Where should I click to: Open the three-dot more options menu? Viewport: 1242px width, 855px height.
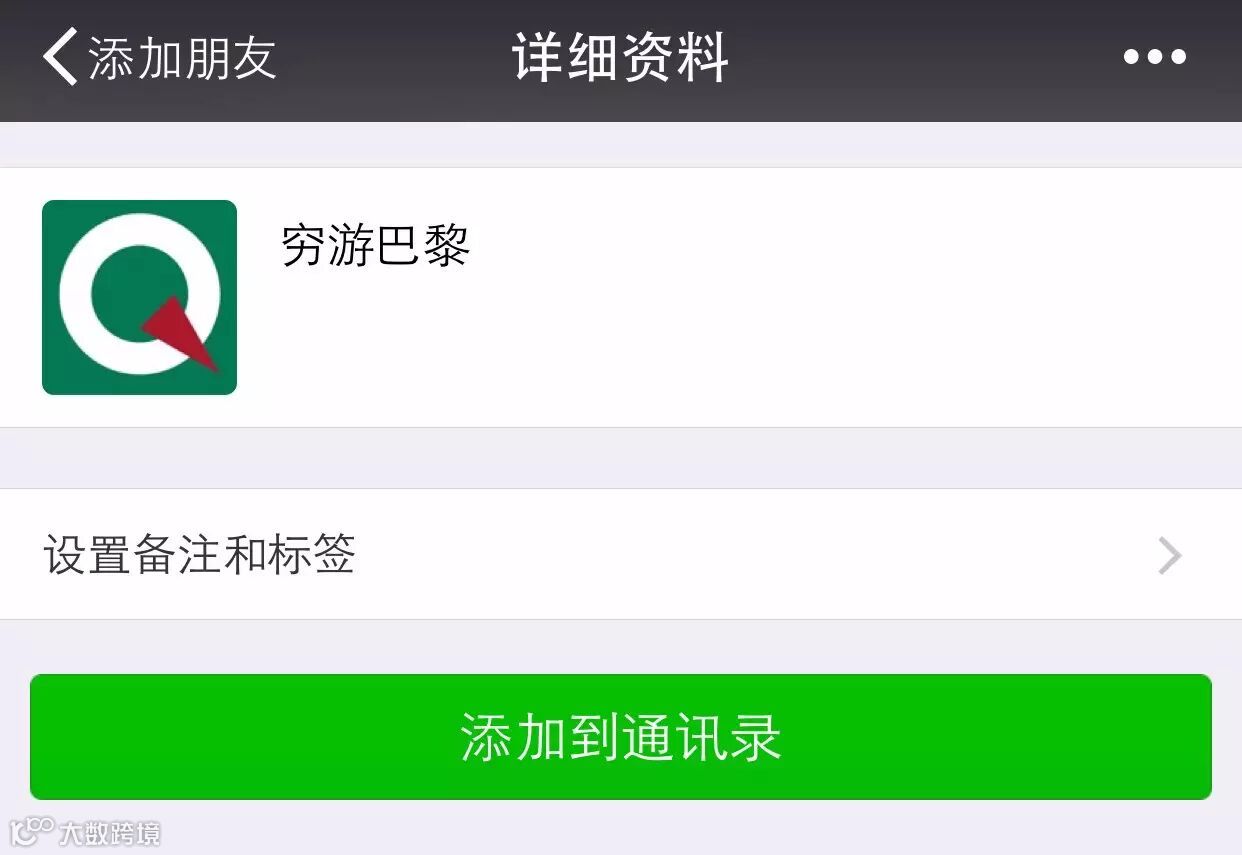click(1154, 57)
